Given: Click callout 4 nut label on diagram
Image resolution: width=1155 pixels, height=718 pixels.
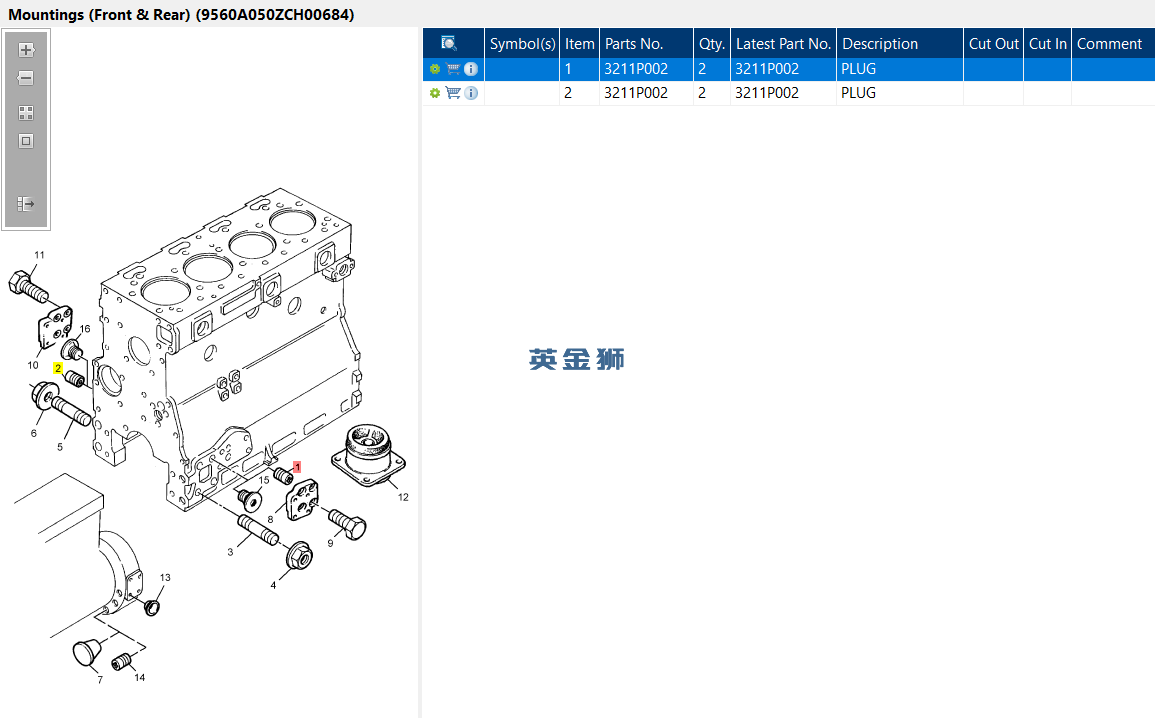Looking at the screenshot, I should click(273, 585).
